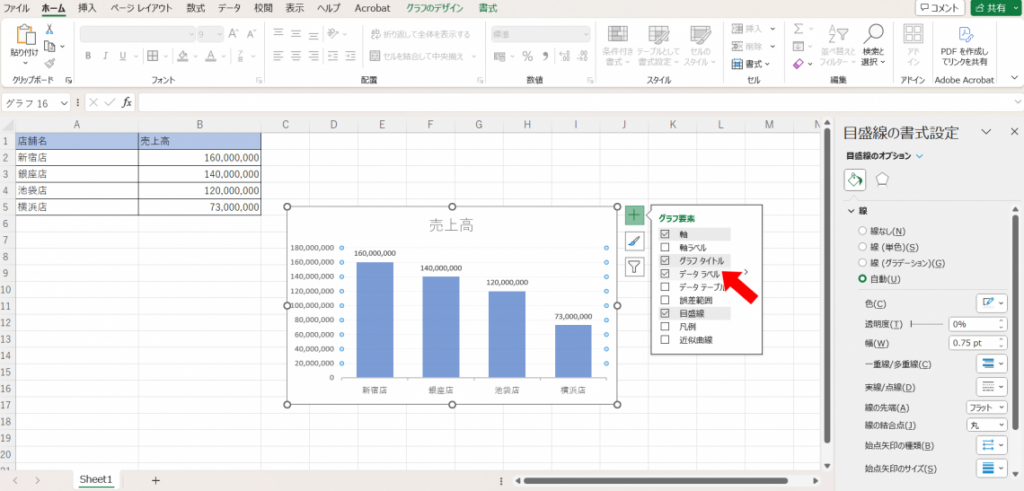Open the 挿入 ribbon tab
This screenshot has height=491, width=1024.
87,7
